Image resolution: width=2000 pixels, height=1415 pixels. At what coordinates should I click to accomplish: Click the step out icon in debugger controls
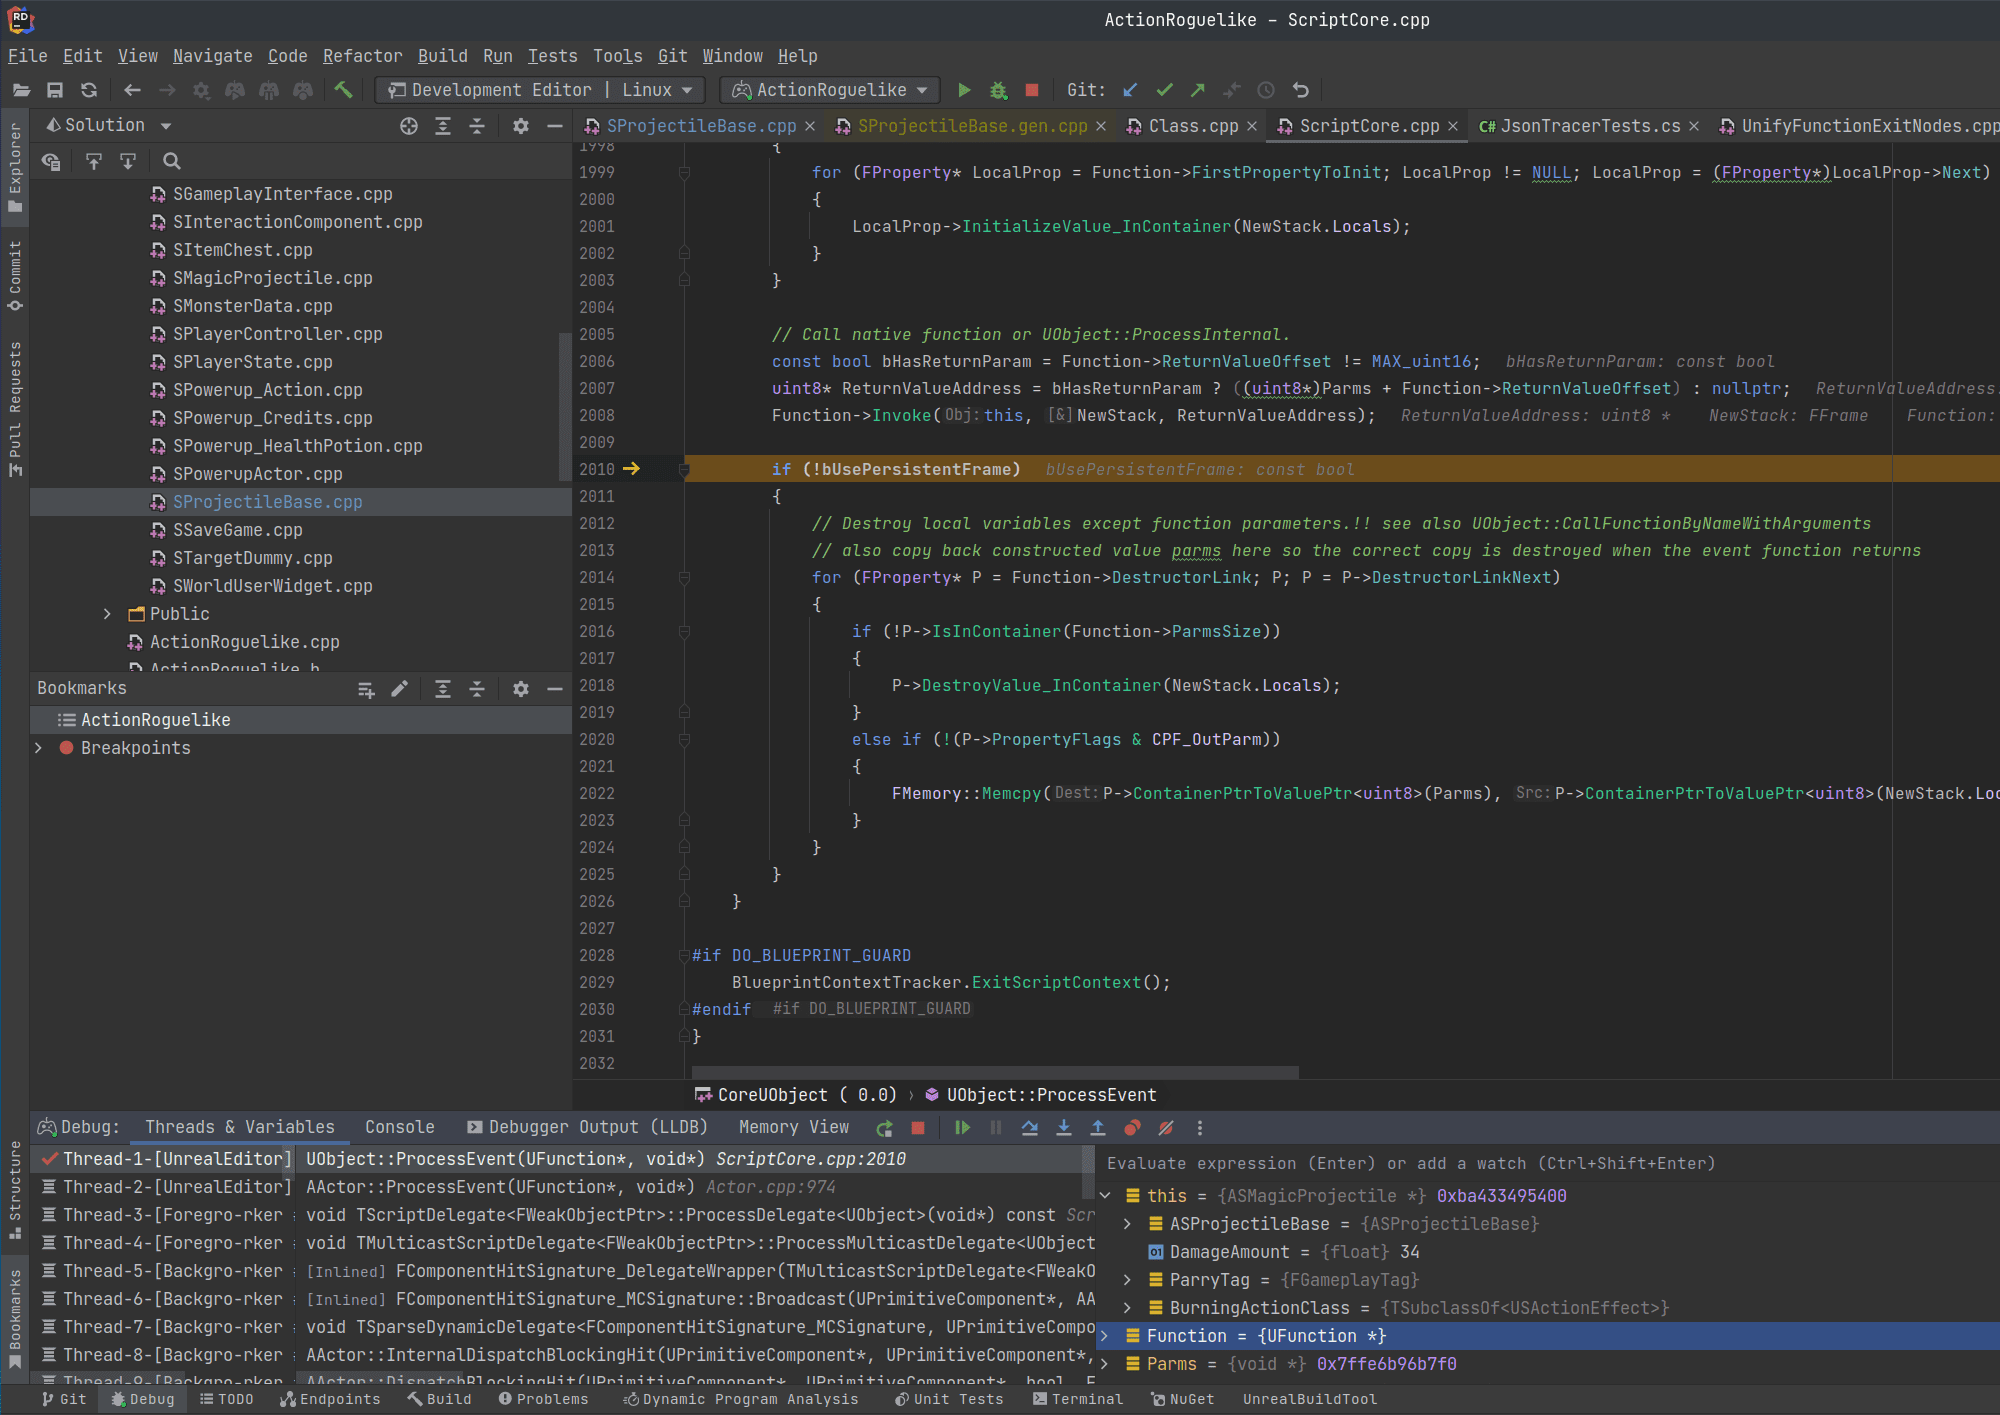1096,1130
